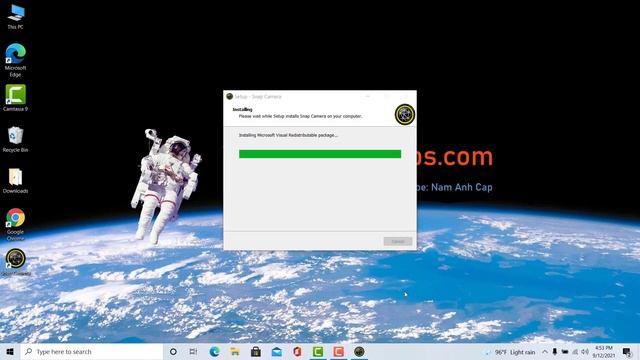Image resolution: width=640 pixels, height=360 pixels.
Task: Close the Snap Camera setup window
Action: (406, 96)
